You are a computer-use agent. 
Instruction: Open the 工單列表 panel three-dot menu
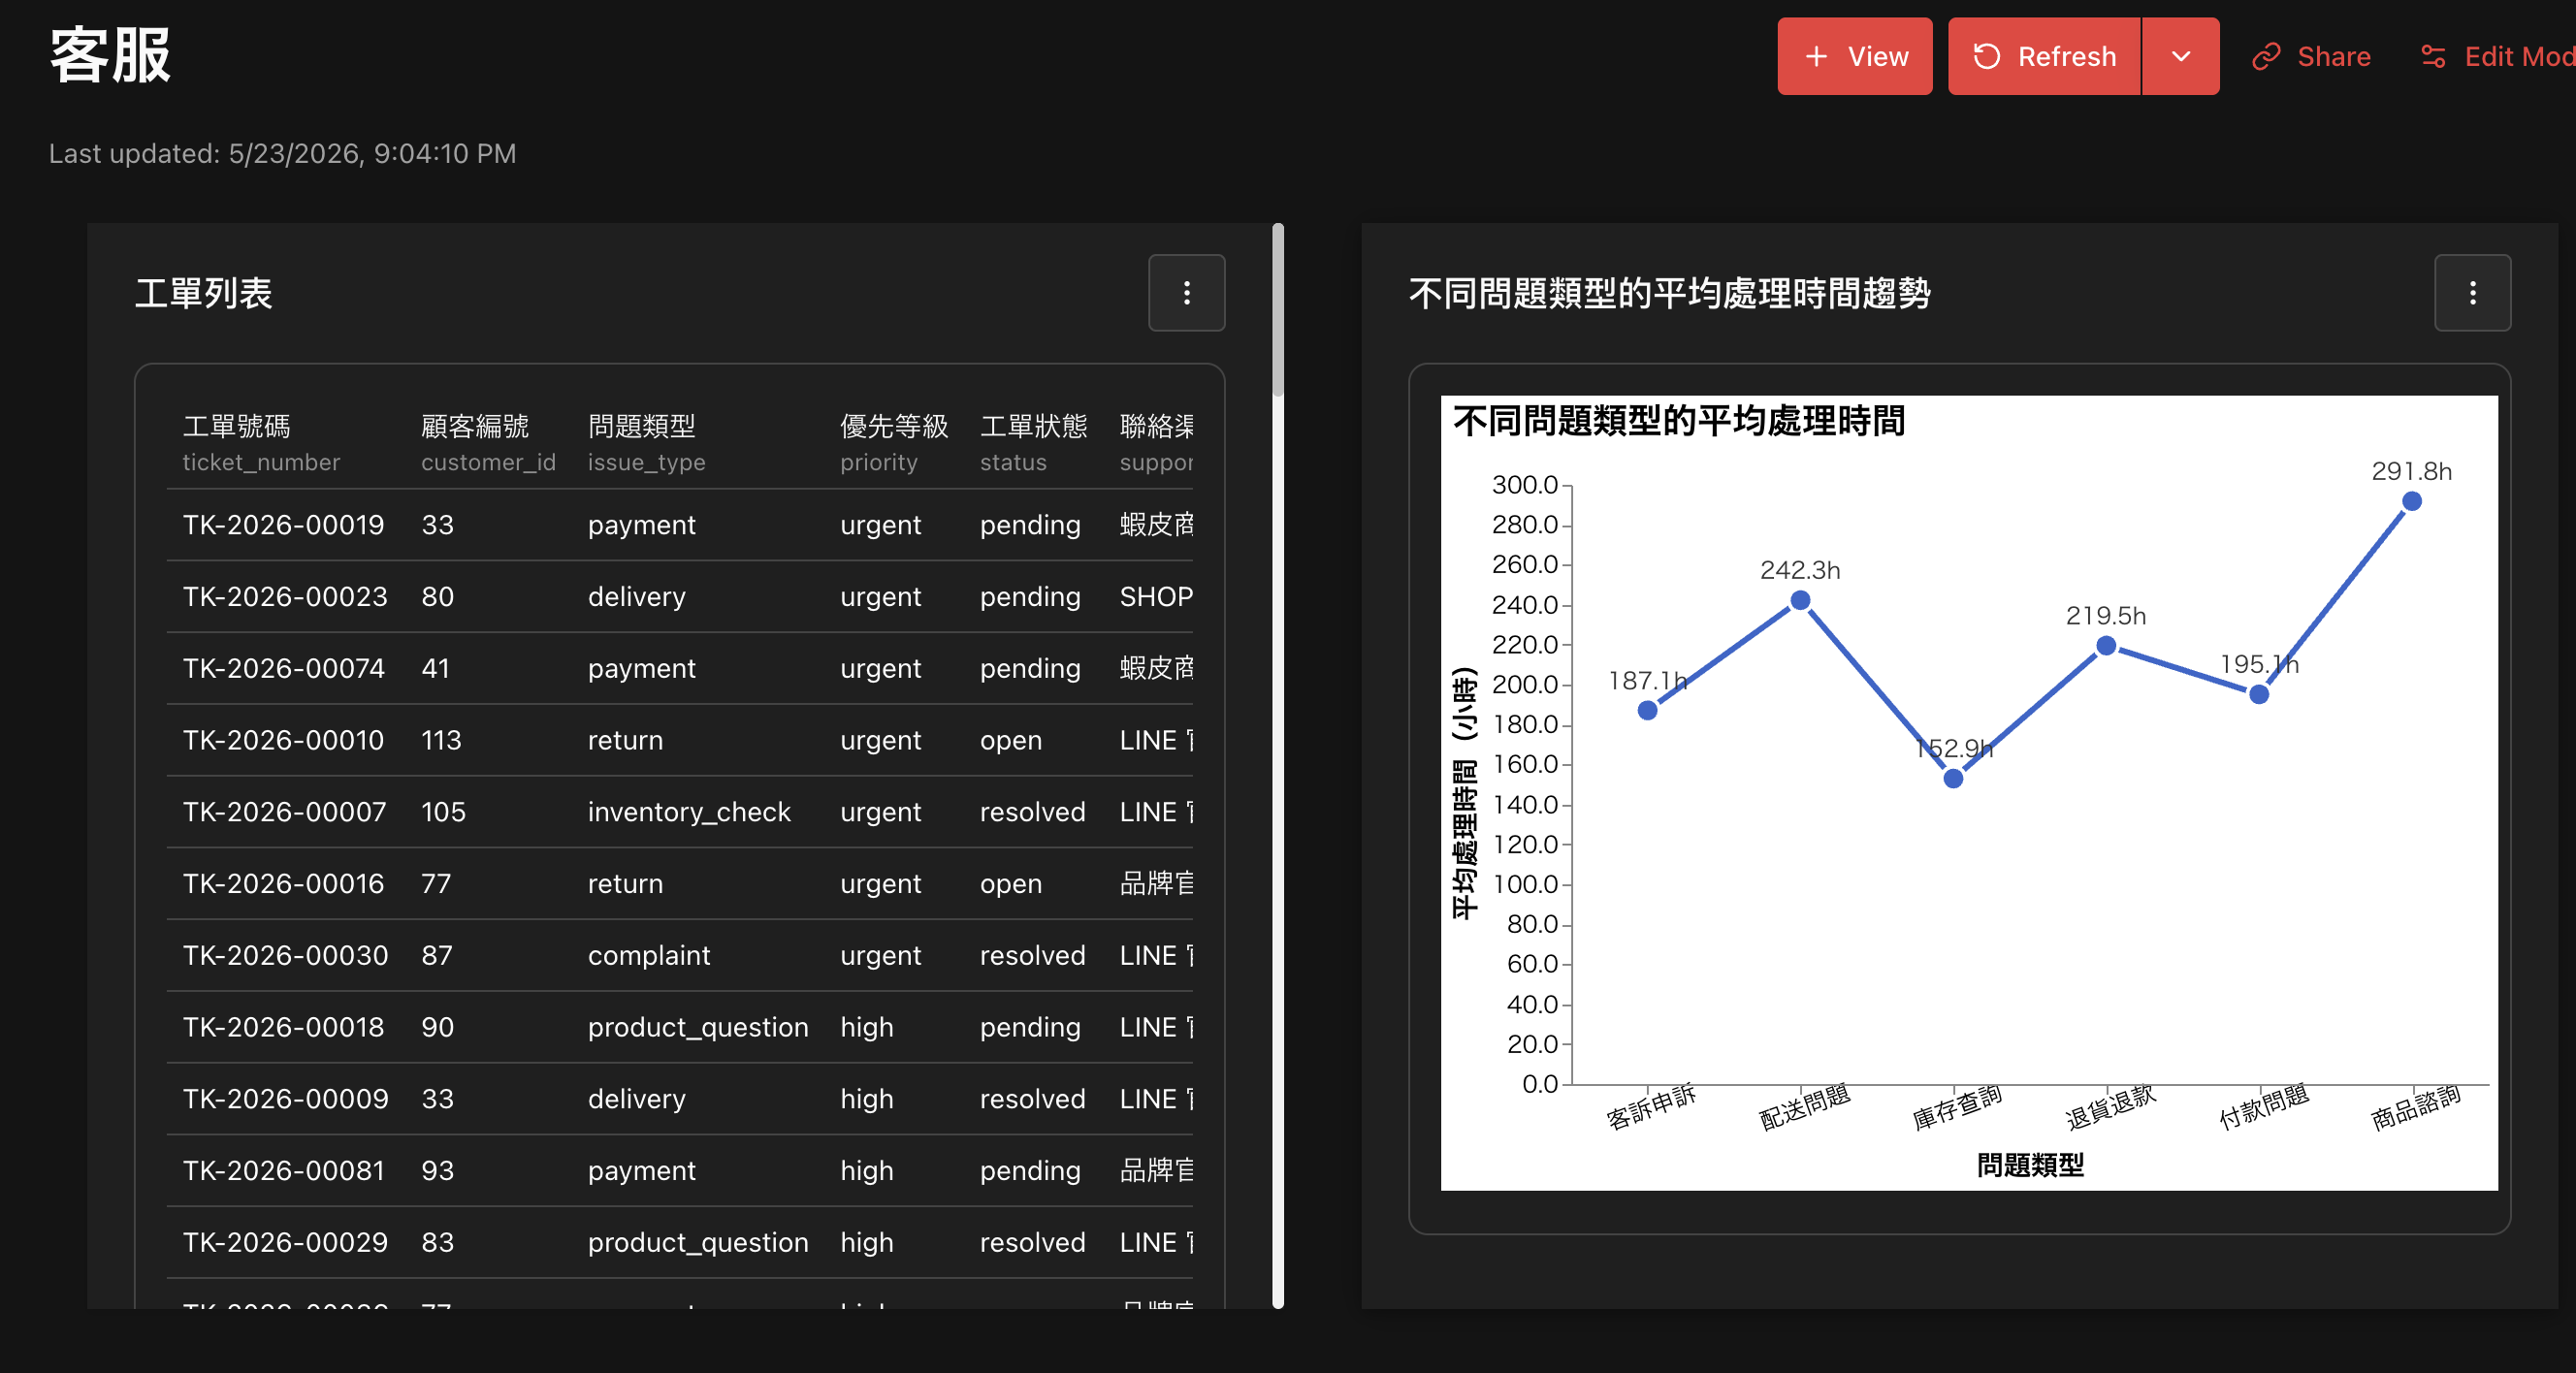point(1186,293)
